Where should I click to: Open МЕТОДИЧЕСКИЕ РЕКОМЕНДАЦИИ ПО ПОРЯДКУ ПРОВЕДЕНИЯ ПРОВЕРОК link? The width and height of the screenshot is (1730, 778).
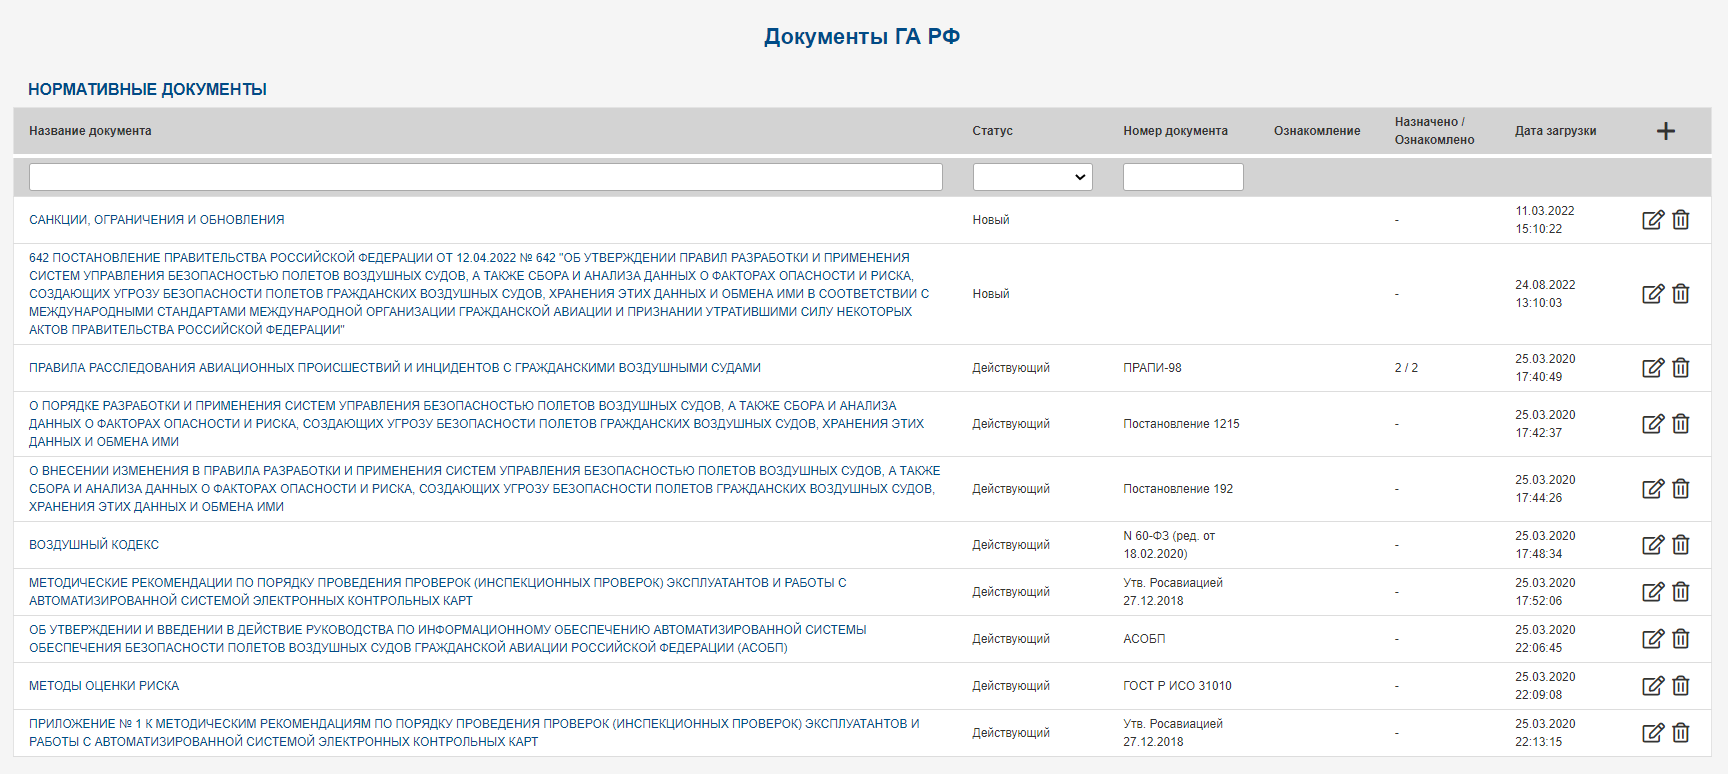coord(437,592)
